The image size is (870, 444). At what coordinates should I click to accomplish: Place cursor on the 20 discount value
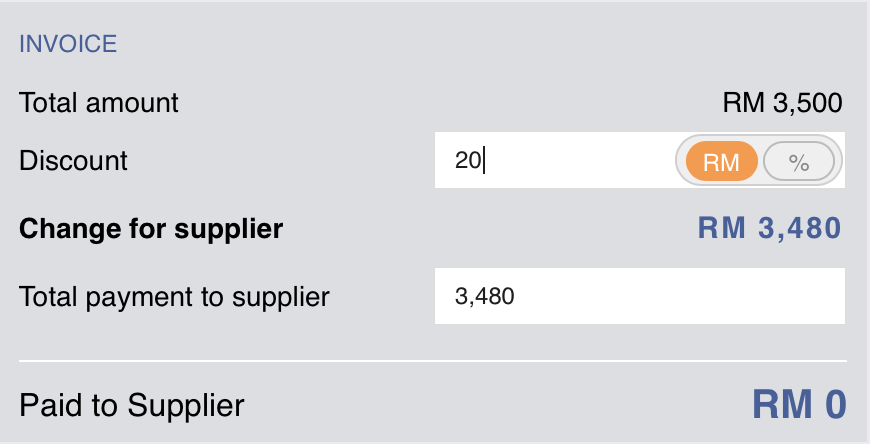pos(467,160)
